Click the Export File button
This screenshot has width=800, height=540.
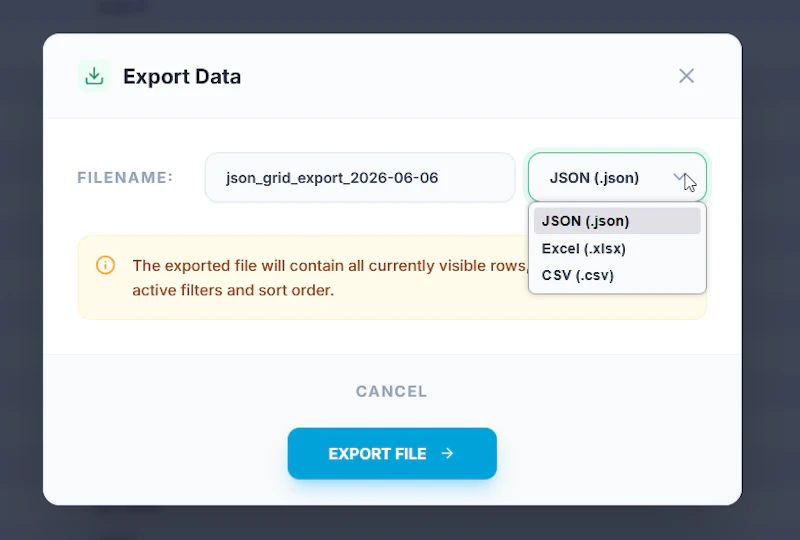(392, 453)
